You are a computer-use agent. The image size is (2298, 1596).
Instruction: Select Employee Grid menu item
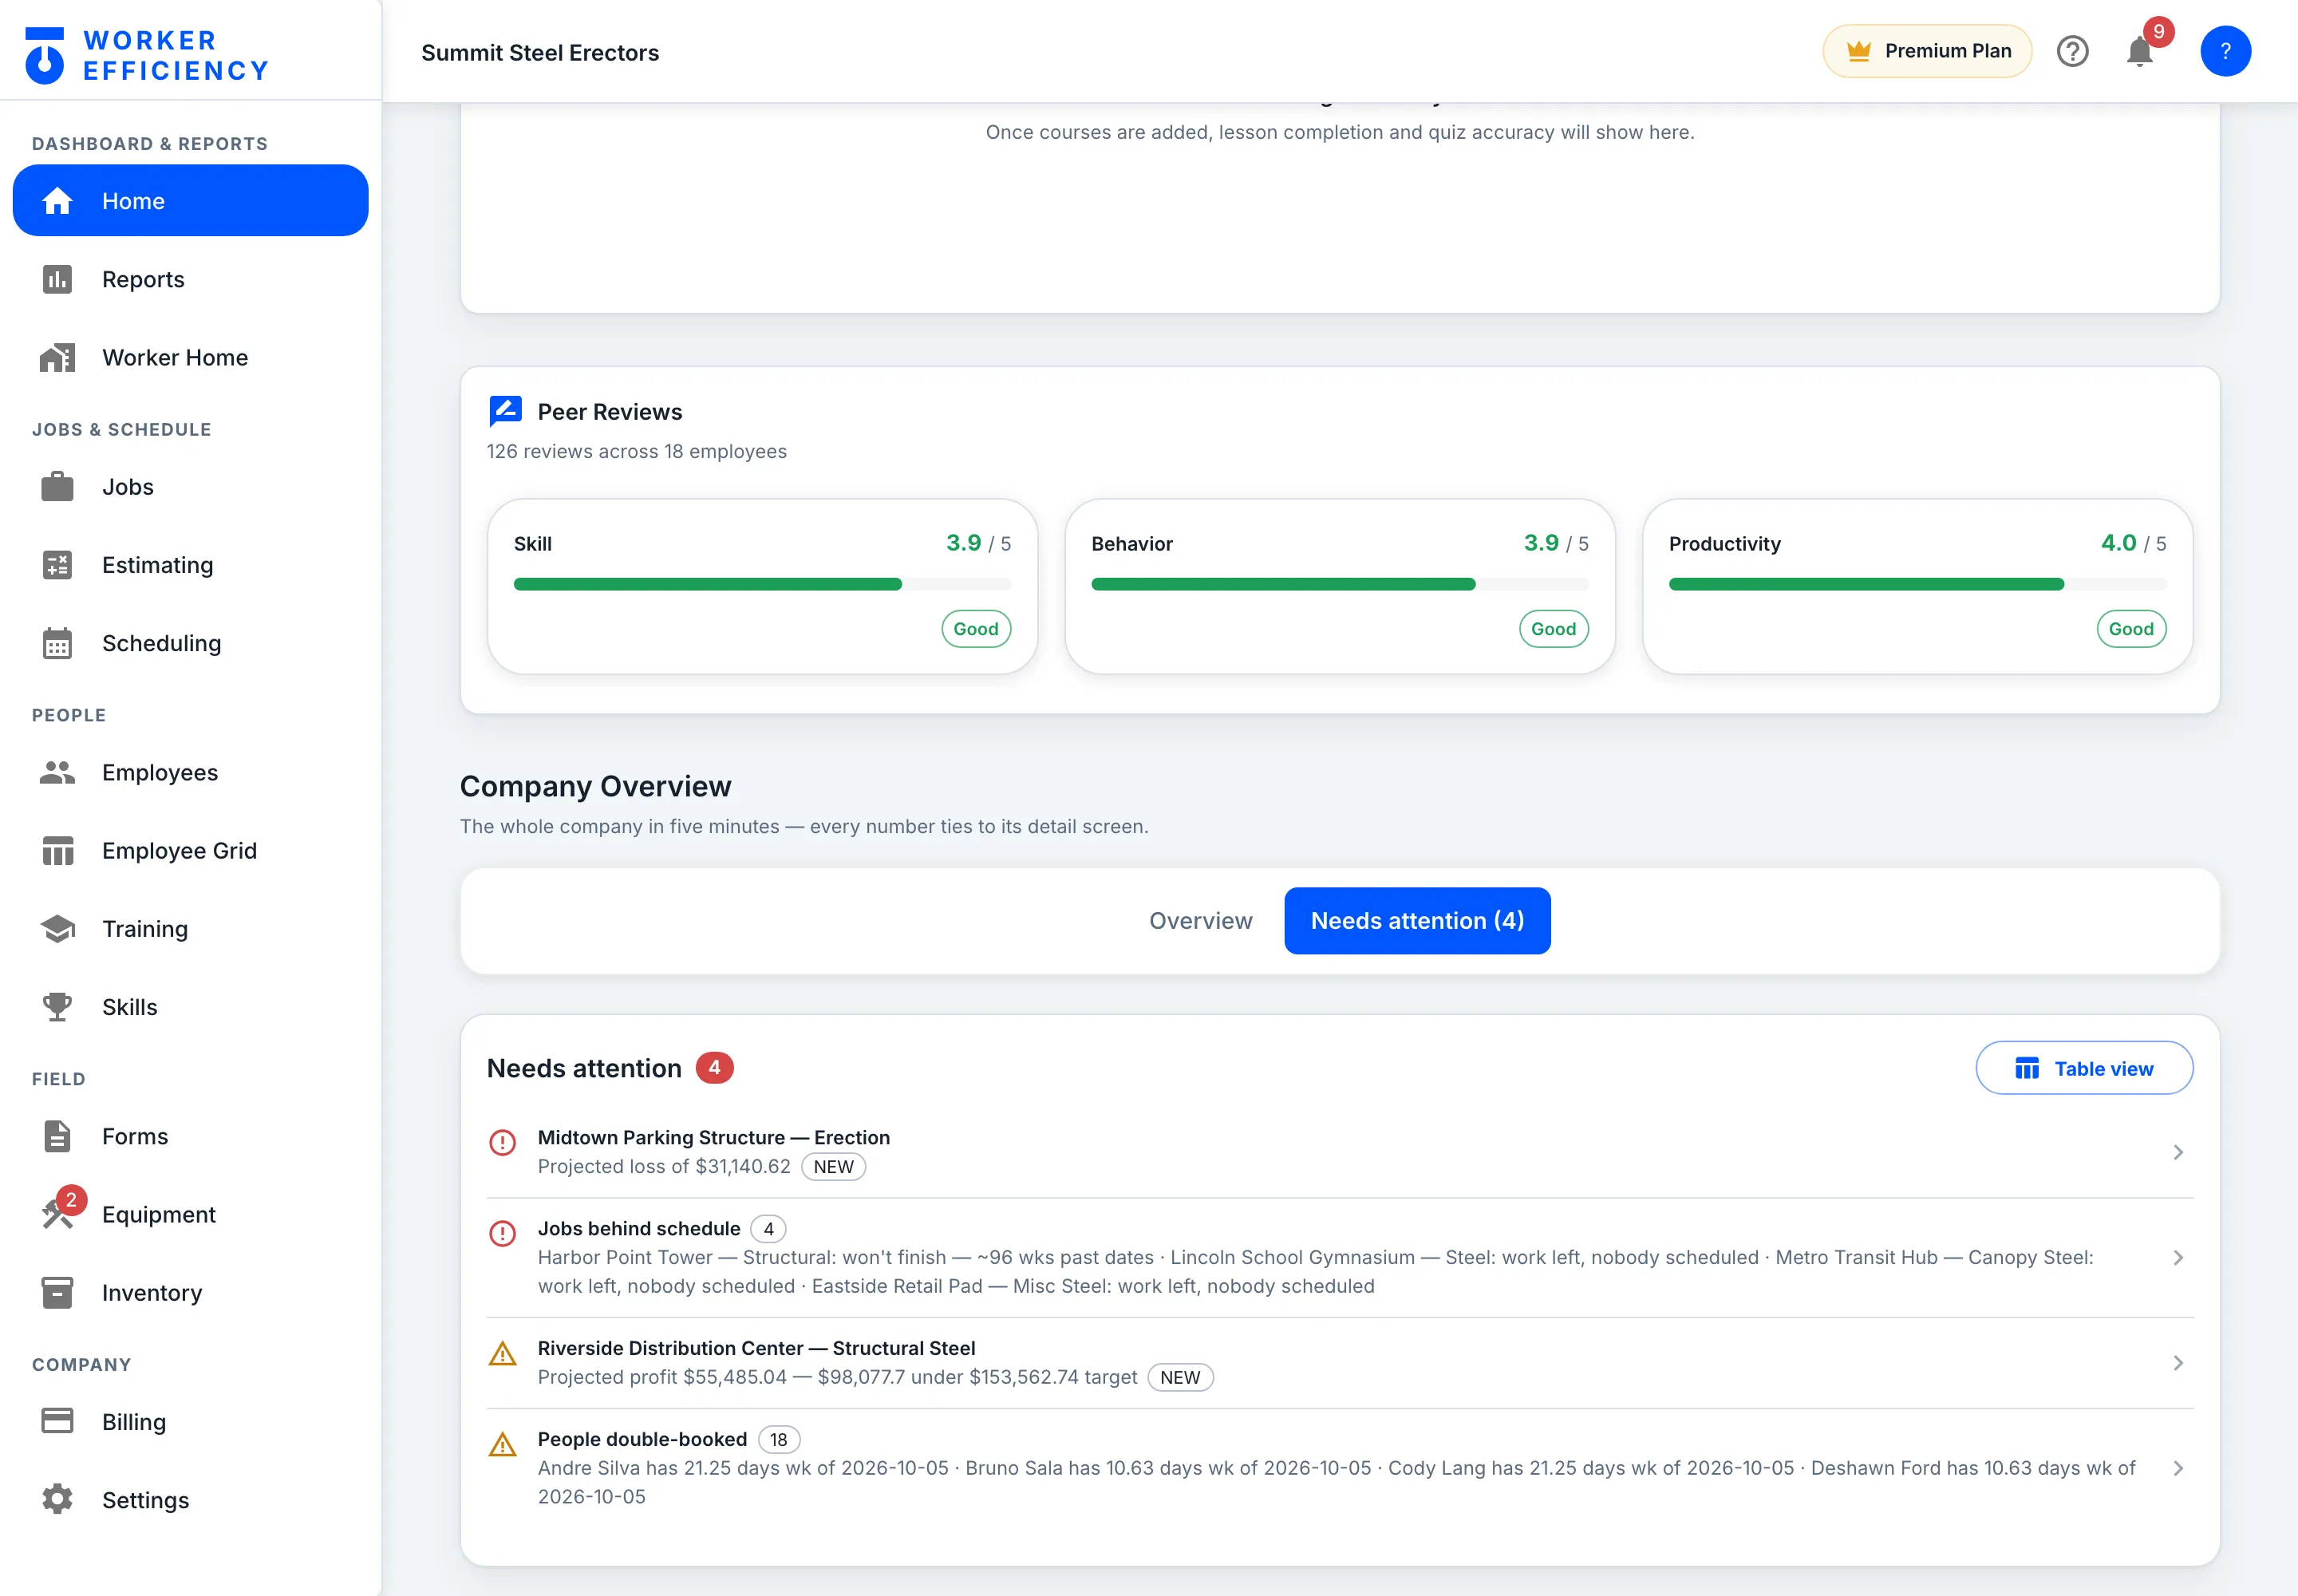coord(190,850)
